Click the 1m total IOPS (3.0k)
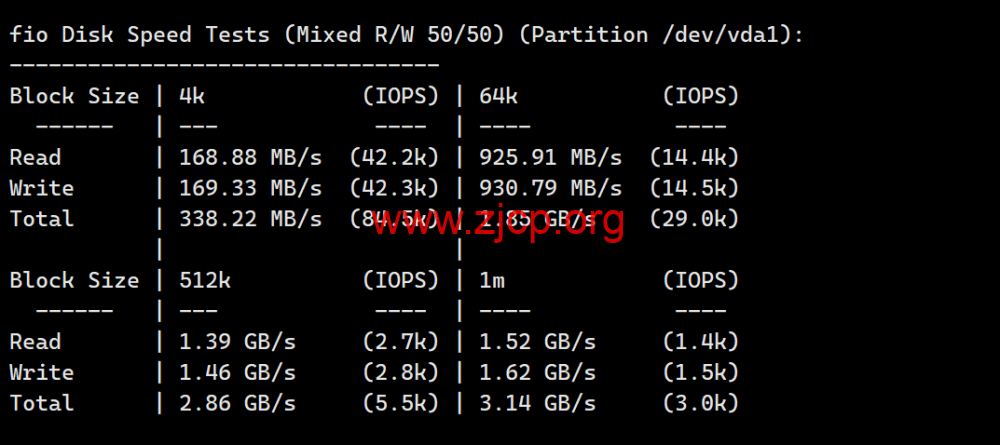 (x=701, y=403)
